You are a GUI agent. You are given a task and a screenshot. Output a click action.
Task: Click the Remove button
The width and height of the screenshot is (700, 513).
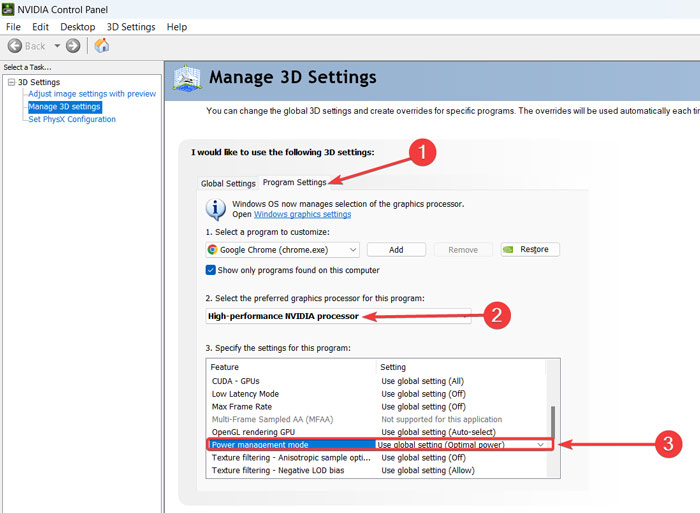point(463,250)
